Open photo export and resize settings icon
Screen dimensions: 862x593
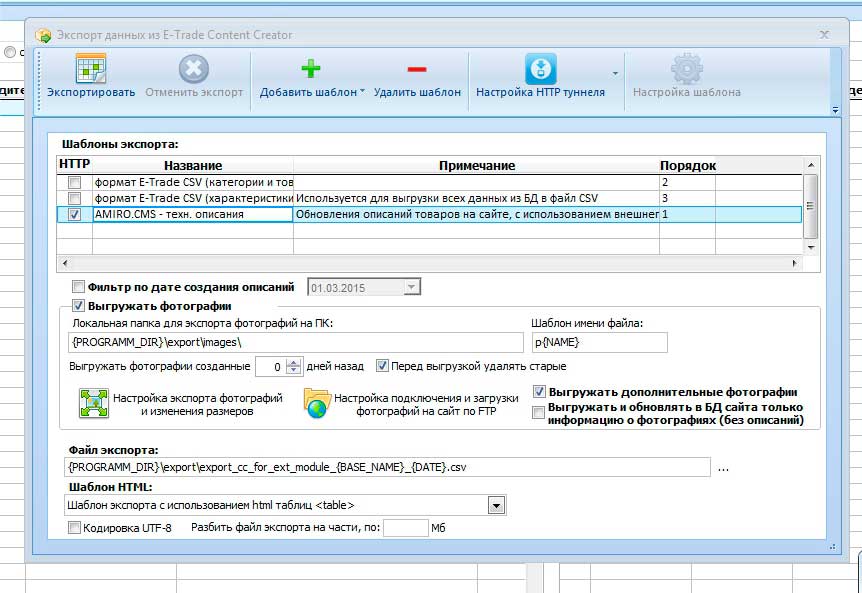(x=94, y=404)
